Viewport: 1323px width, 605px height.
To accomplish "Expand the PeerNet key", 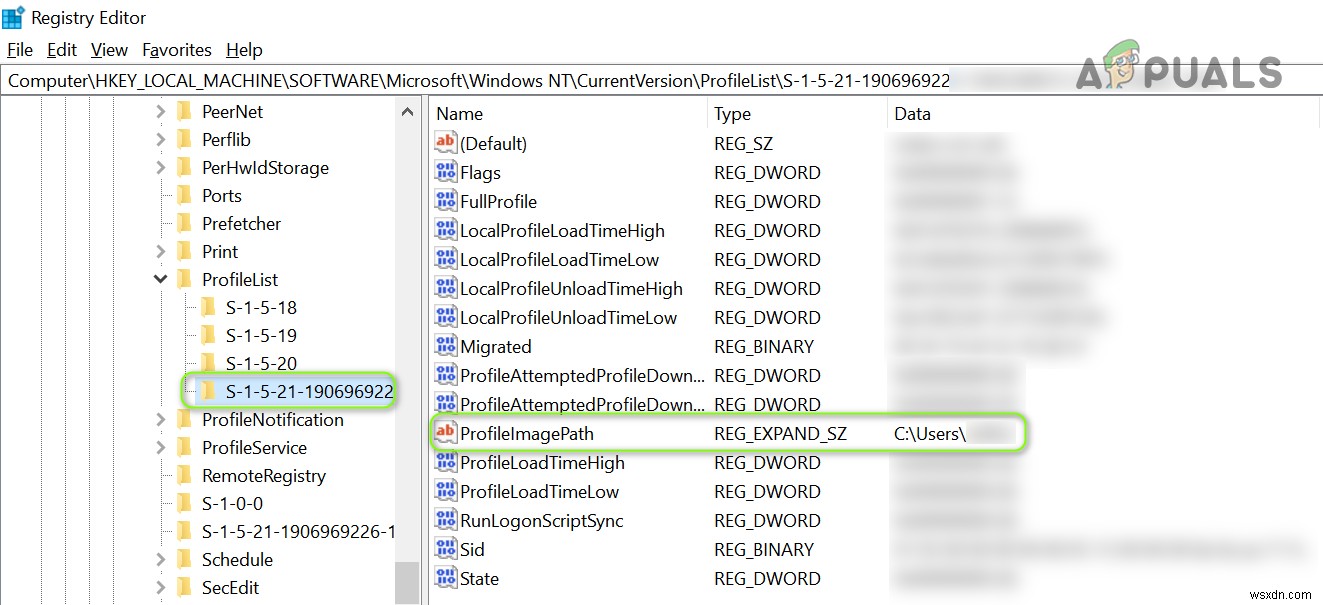I will coord(161,112).
